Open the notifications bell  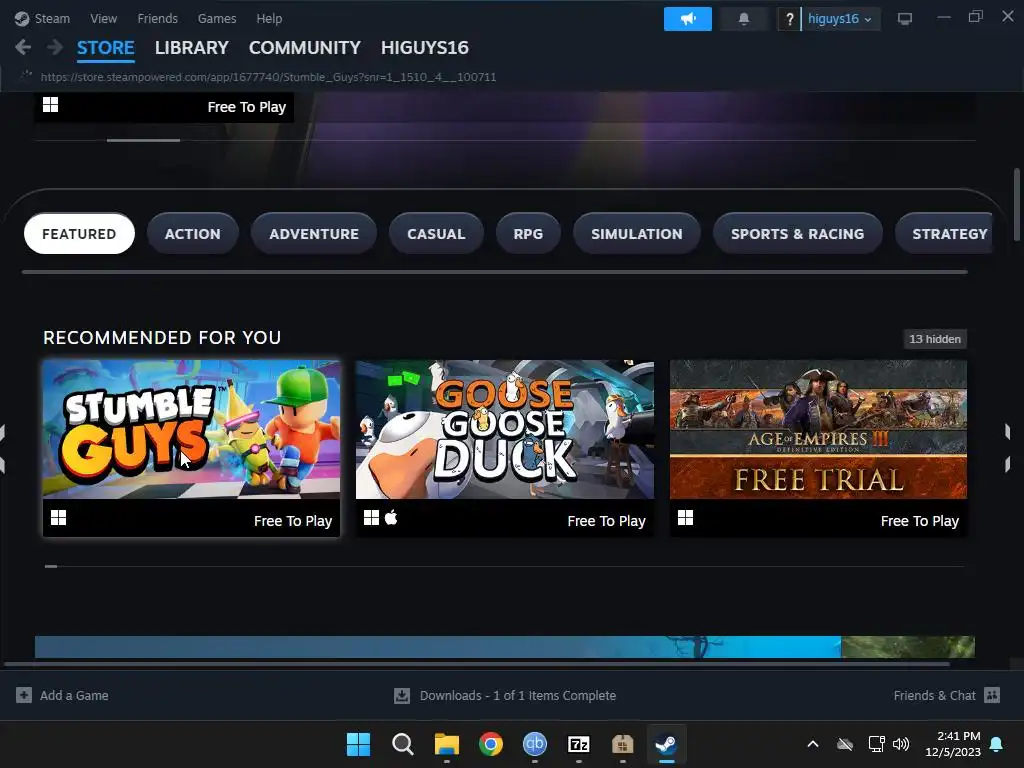[743, 19]
